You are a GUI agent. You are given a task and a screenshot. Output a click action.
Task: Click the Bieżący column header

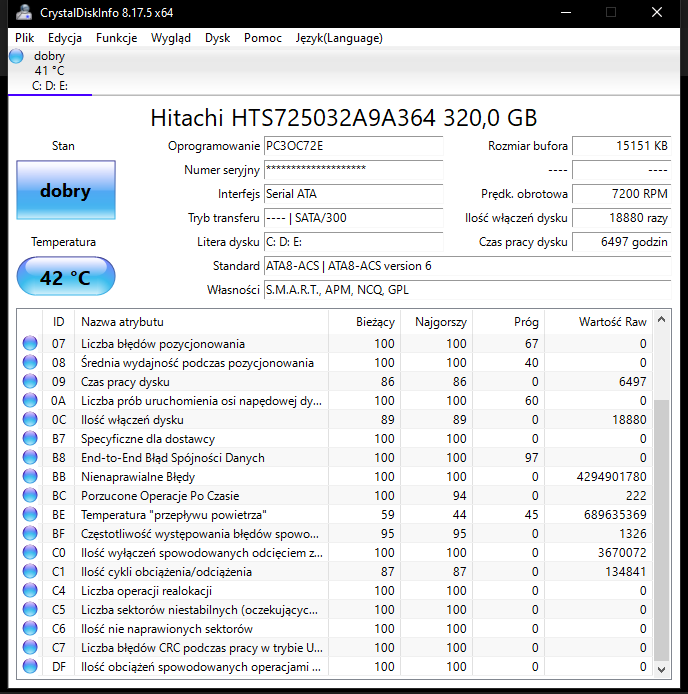[x=364, y=322]
